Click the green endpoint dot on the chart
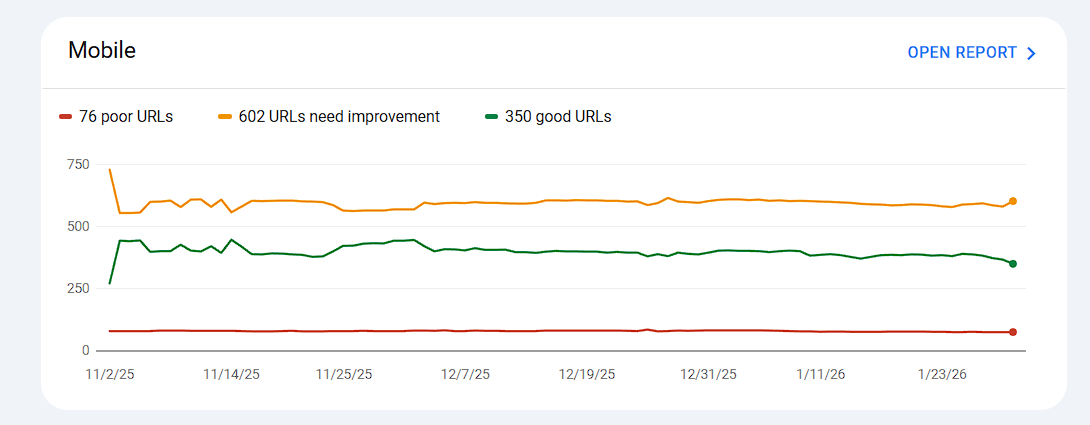 [1013, 263]
